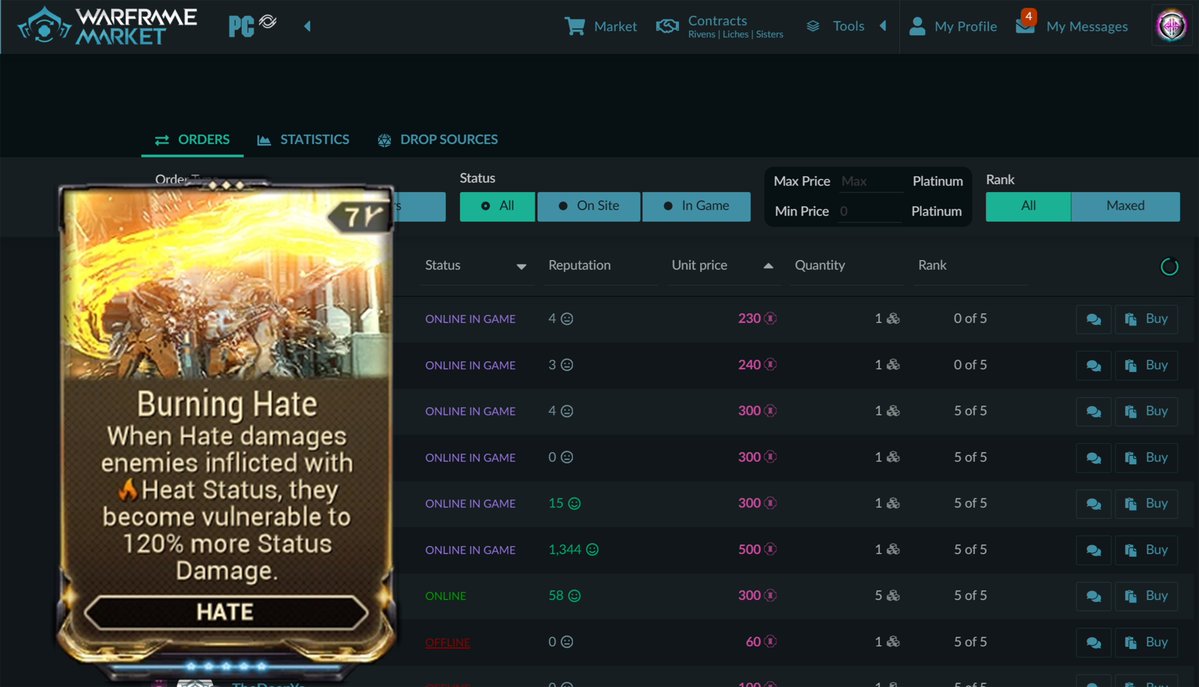The width and height of the screenshot is (1199, 687).
Task: Message the seller of the 60 platinum order
Action: [1093, 643]
